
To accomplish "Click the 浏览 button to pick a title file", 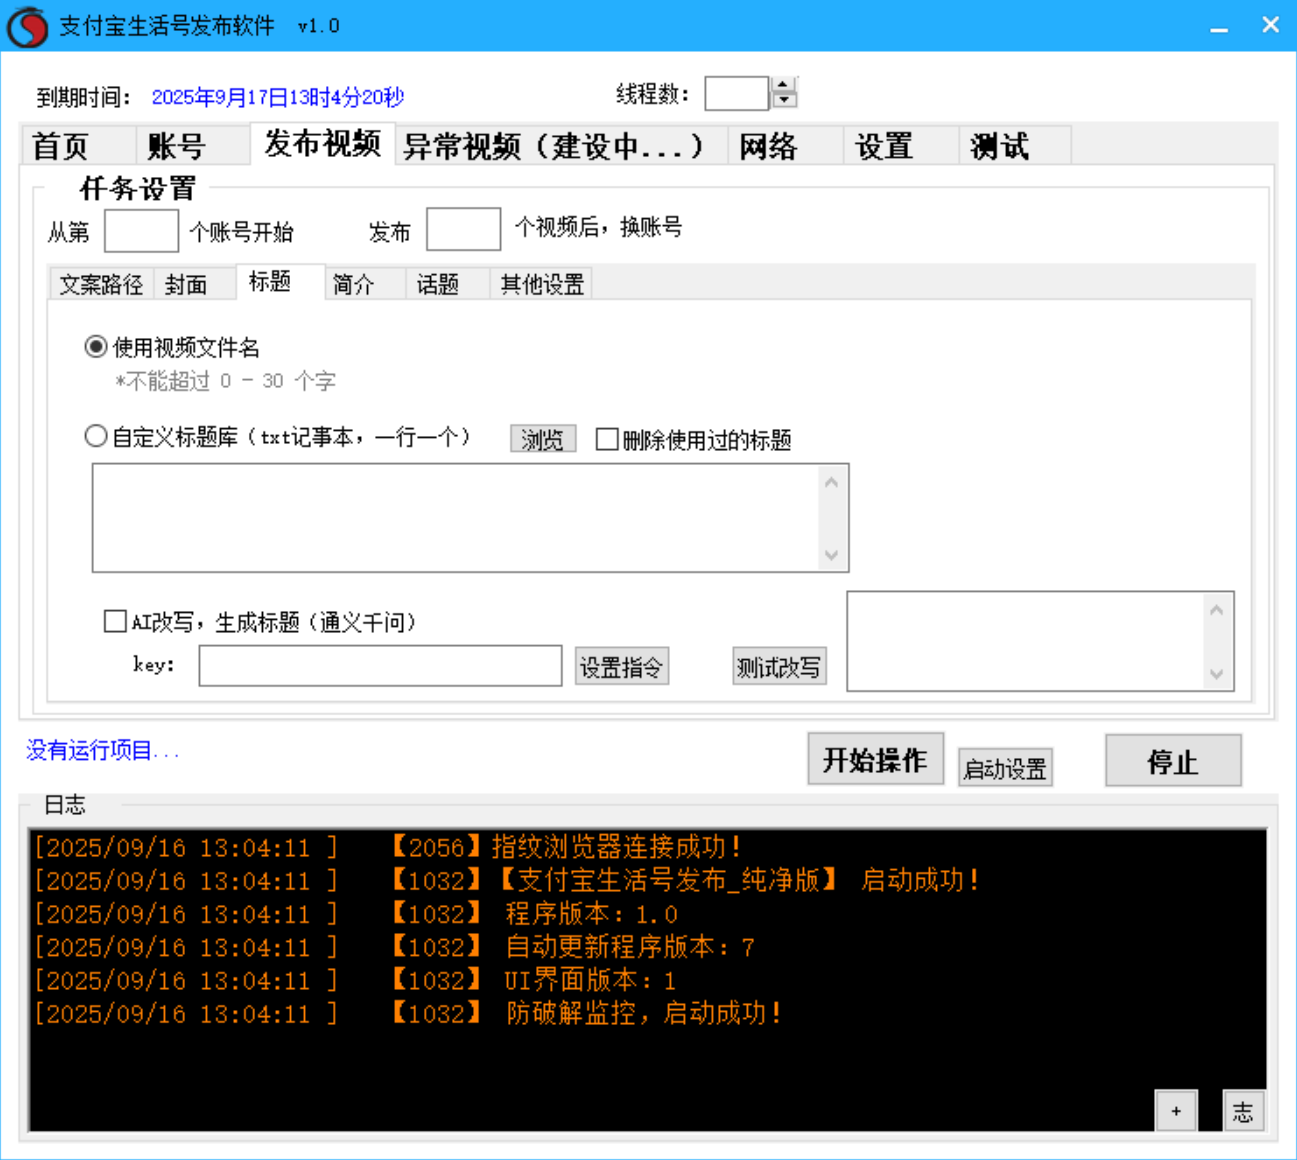I will 542,439.
